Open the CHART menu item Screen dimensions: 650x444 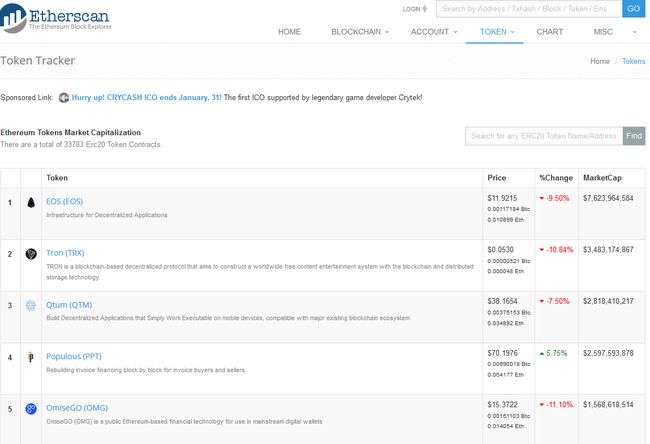550,32
